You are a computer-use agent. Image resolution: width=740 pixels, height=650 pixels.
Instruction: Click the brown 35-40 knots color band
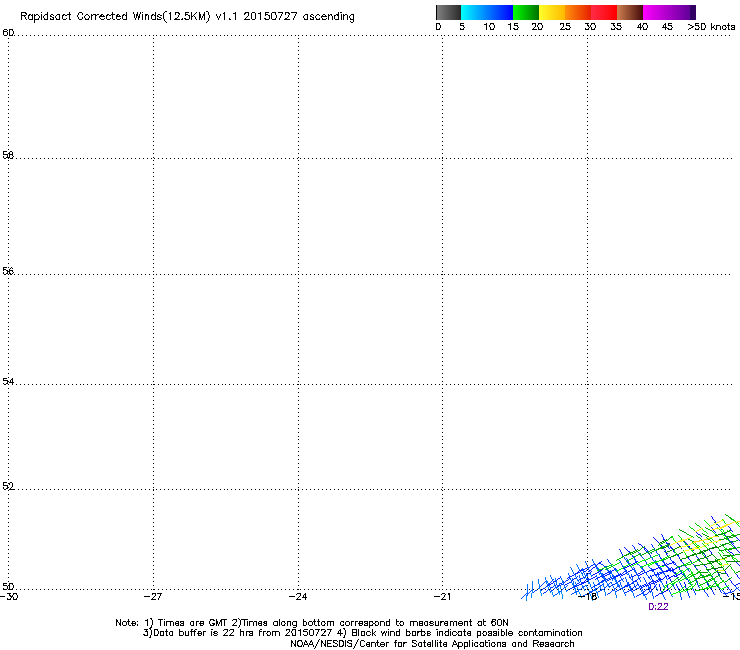(630, 12)
